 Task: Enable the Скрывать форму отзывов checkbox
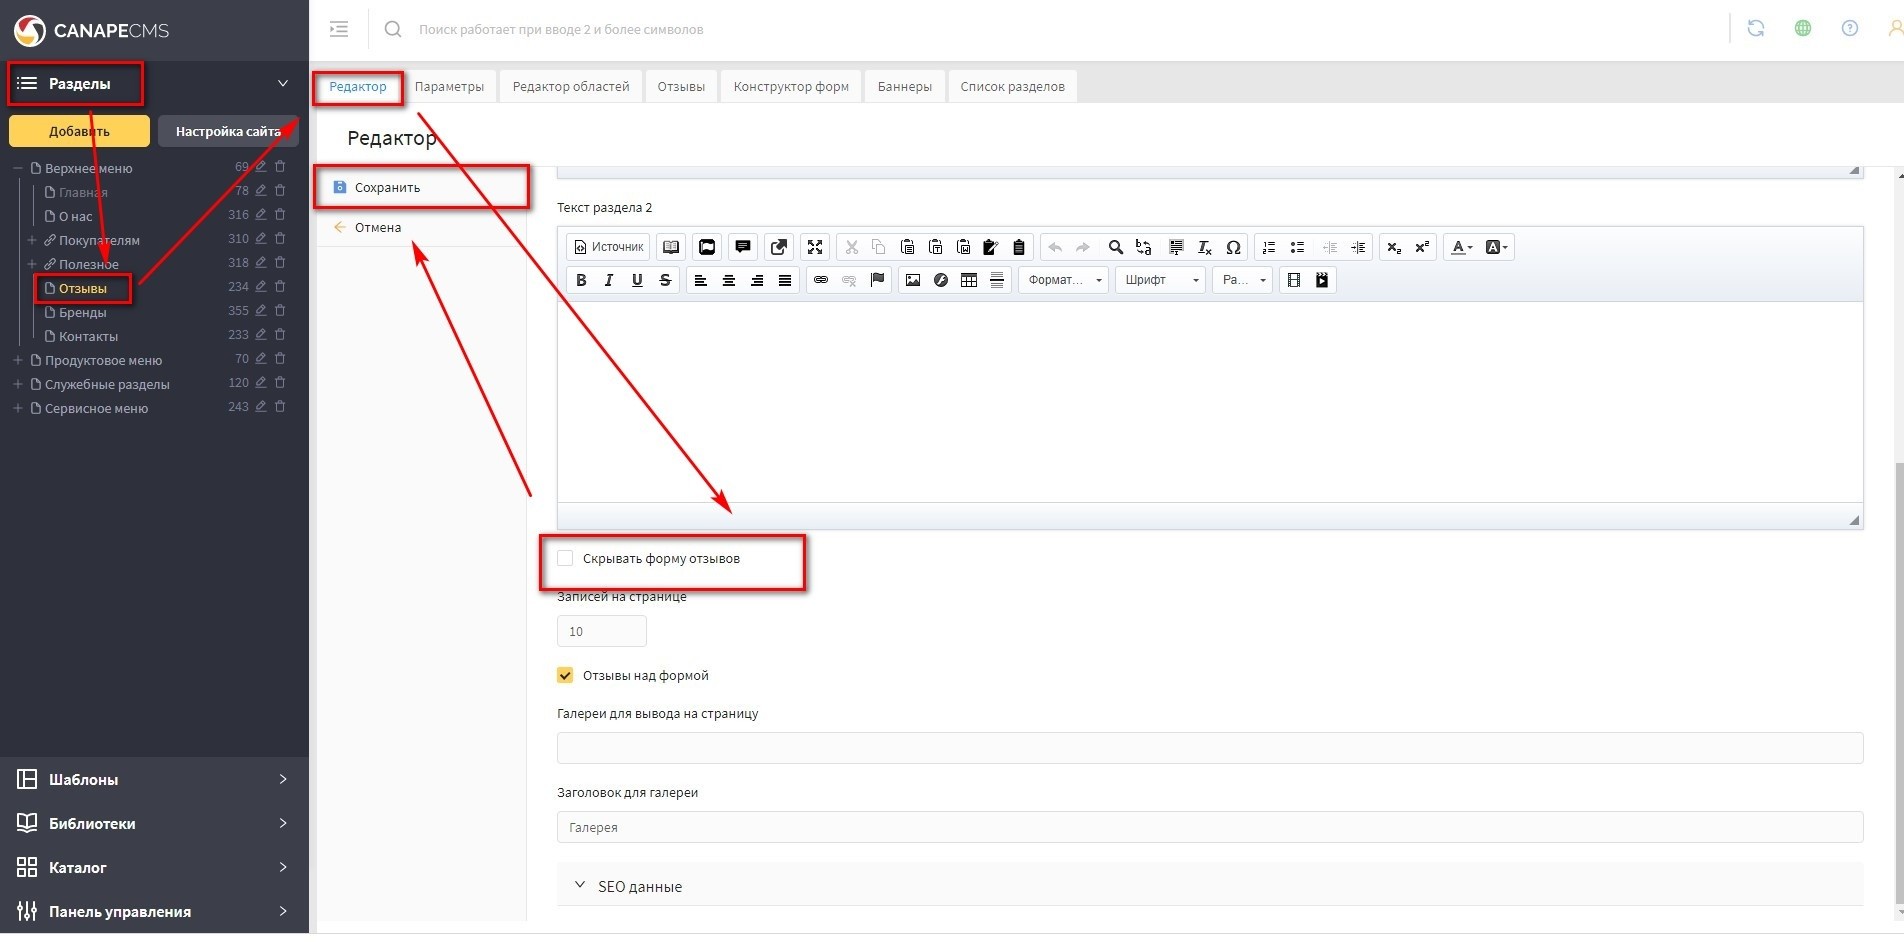[565, 559]
